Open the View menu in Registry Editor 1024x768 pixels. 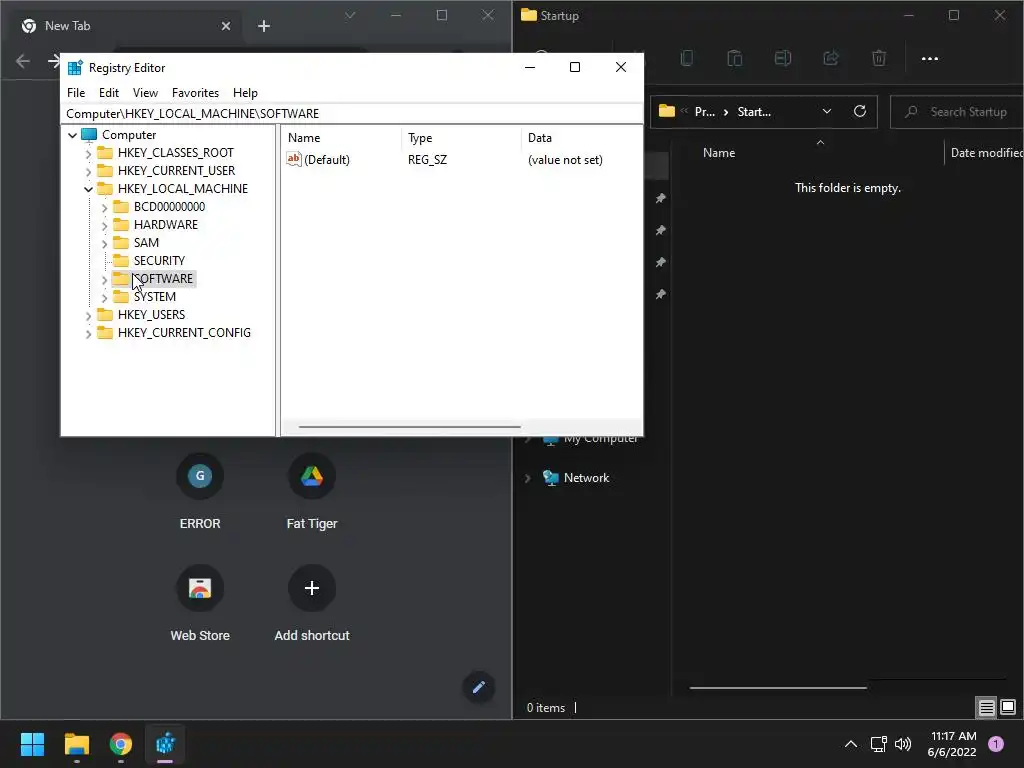pyautogui.click(x=145, y=93)
